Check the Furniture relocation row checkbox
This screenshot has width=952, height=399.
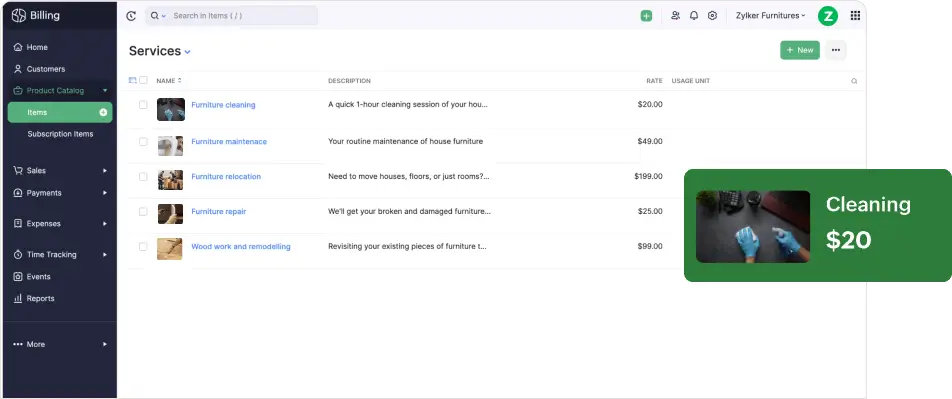143,177
